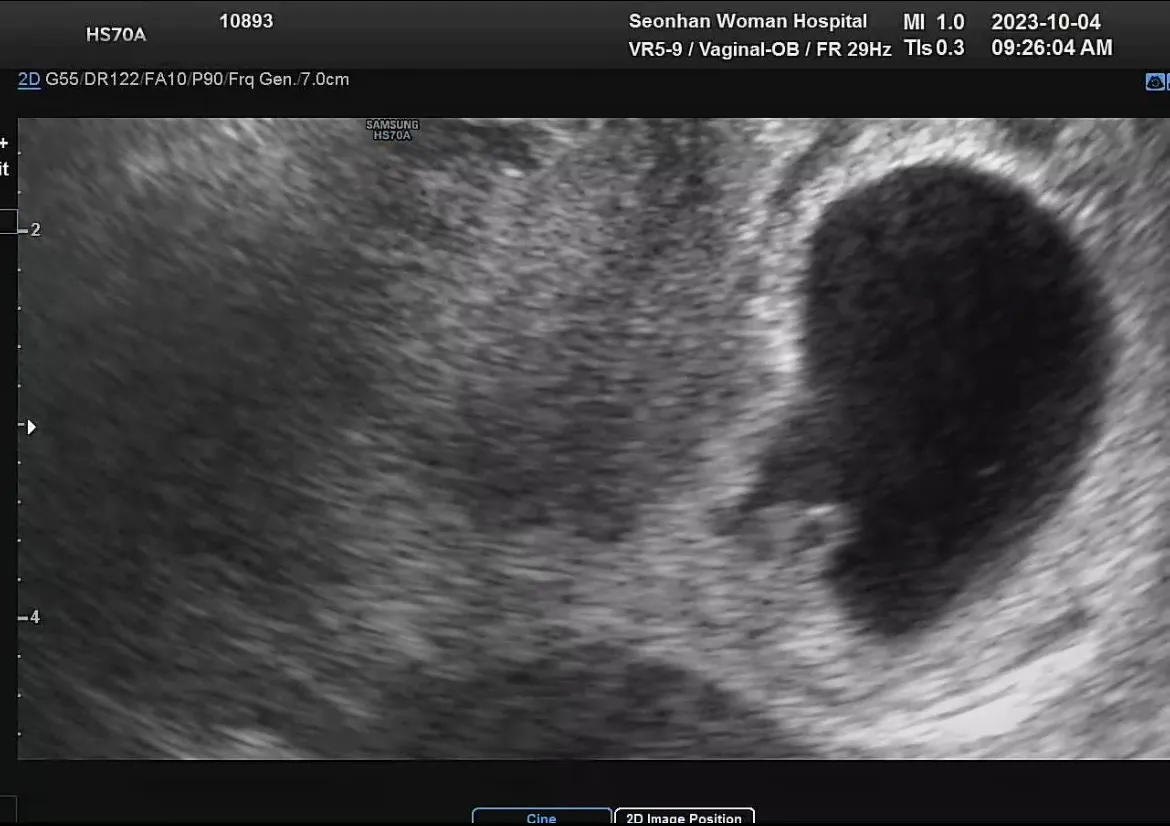The width and height of the screenshot is (1170, 826).
Task: Click the MI 1.0 indicator
Action: (933, 22)
